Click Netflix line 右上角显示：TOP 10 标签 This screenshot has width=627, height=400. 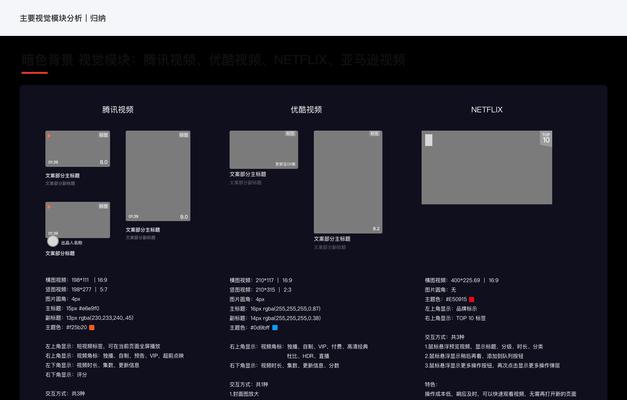[455, 318]
